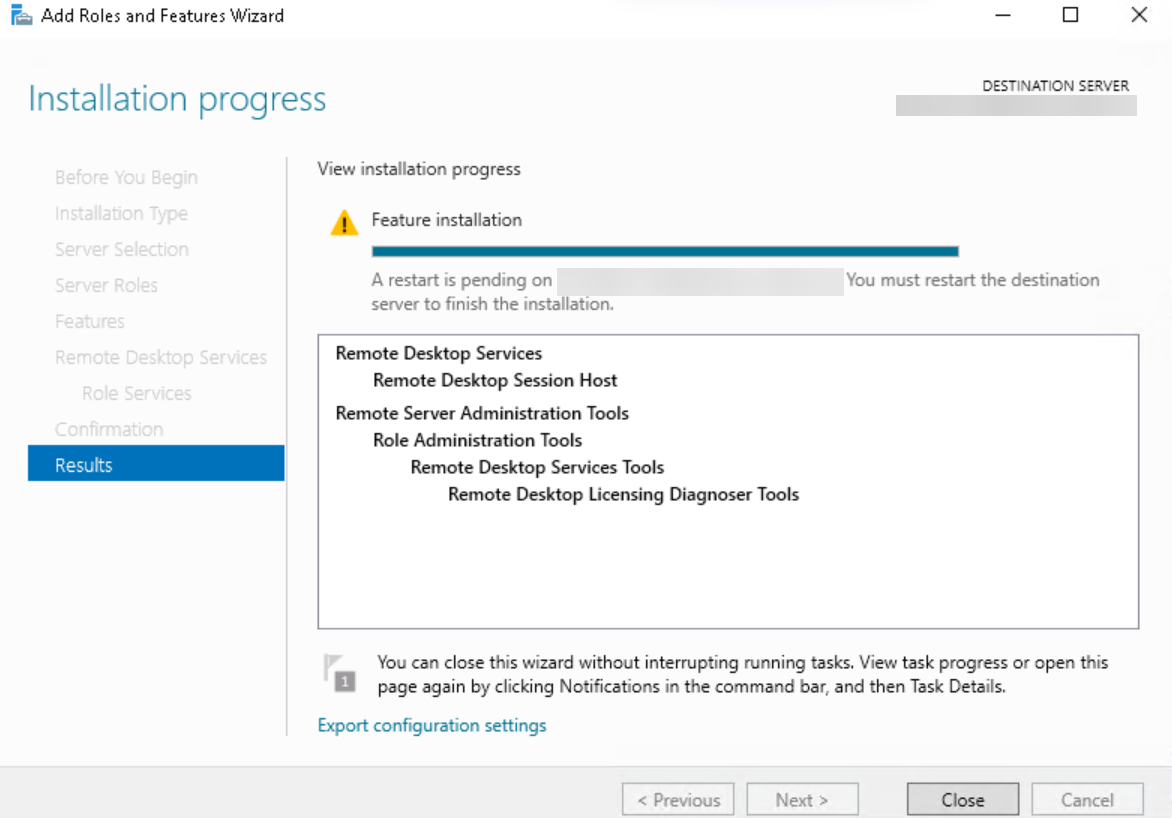Viewport: 1172px width, 818px height.
Task: Select Remote Desktop Services in the sidebar
Action: point(161,357)
